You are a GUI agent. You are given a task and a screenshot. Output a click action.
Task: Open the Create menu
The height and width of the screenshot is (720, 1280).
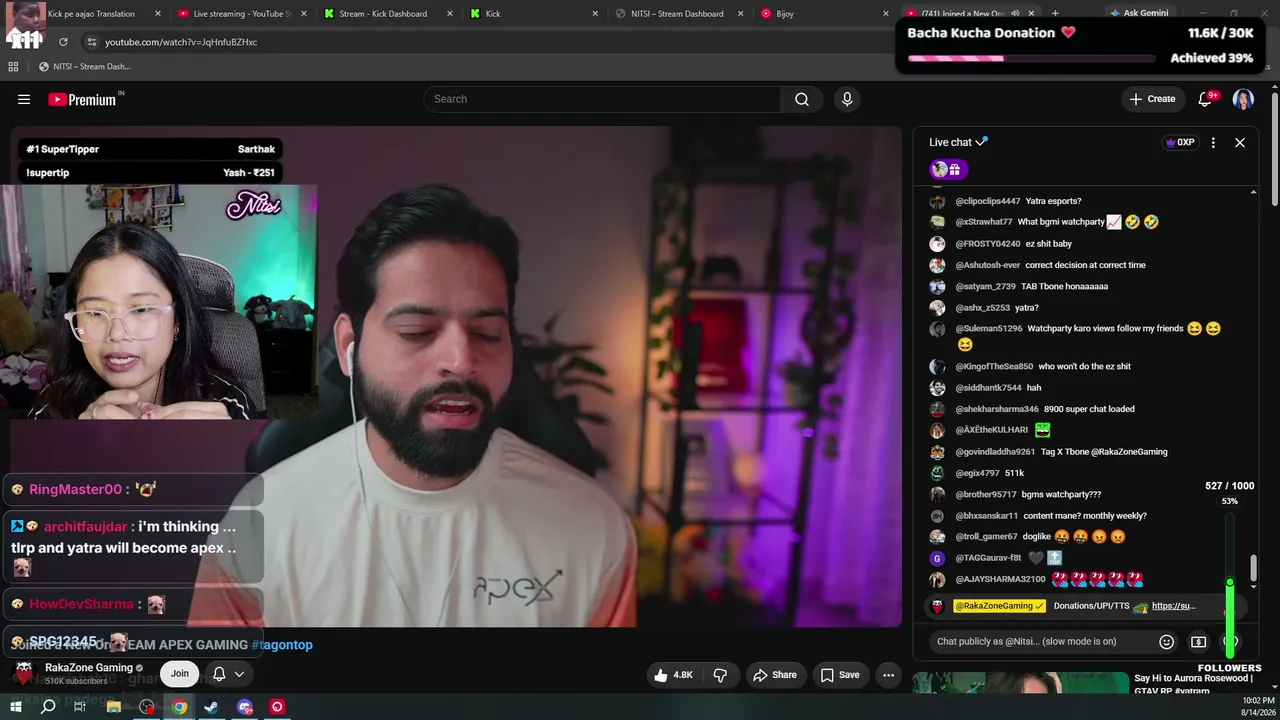pos(1152,99)
